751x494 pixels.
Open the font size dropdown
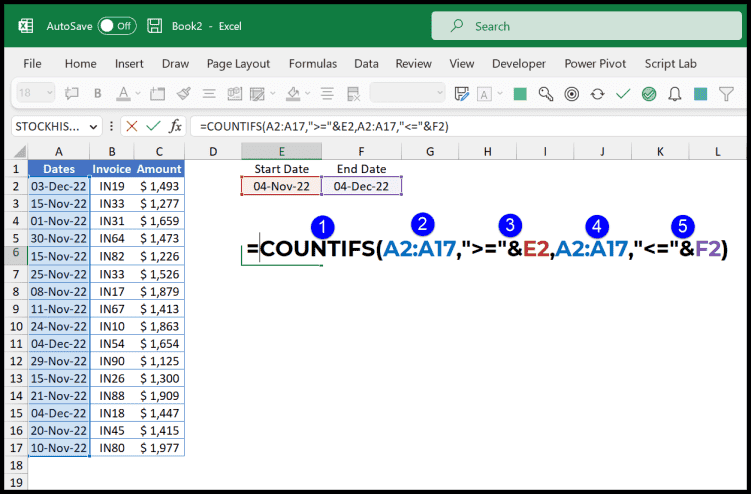(x=48, y=94)
